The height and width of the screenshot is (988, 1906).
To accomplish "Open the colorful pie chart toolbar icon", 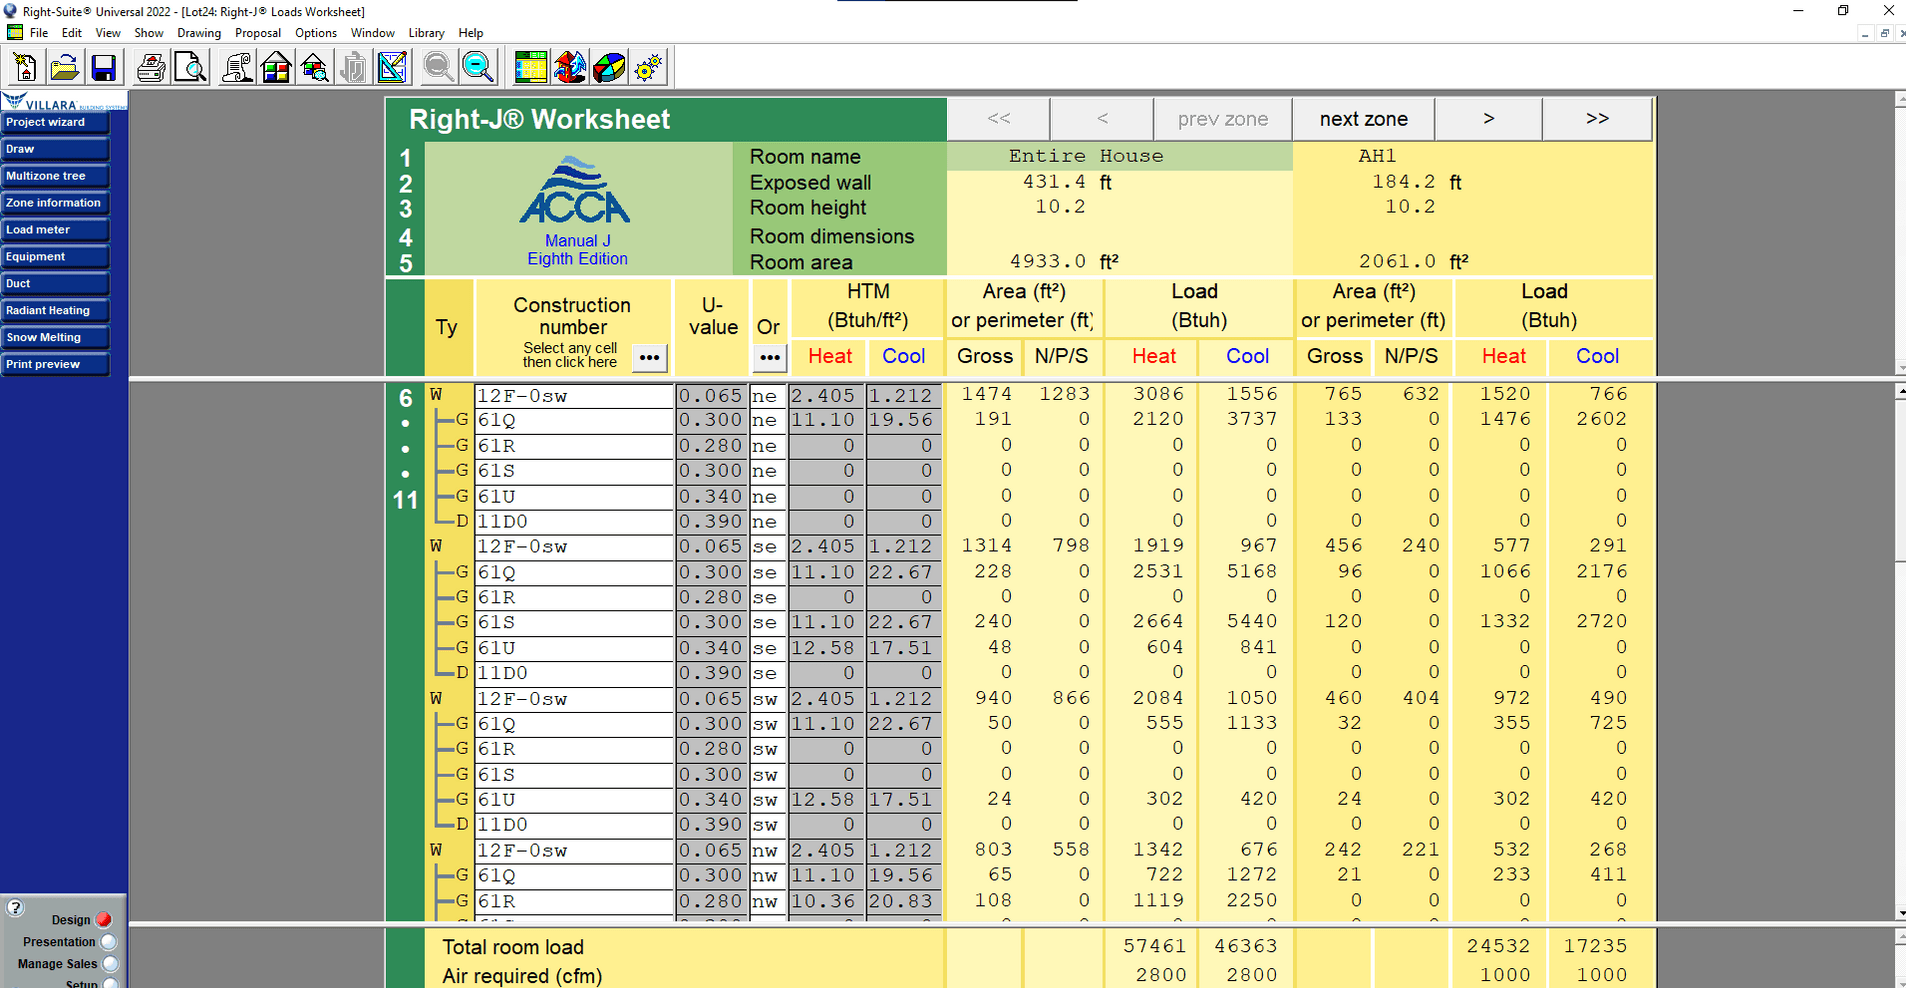I will [x=609, y=68].
